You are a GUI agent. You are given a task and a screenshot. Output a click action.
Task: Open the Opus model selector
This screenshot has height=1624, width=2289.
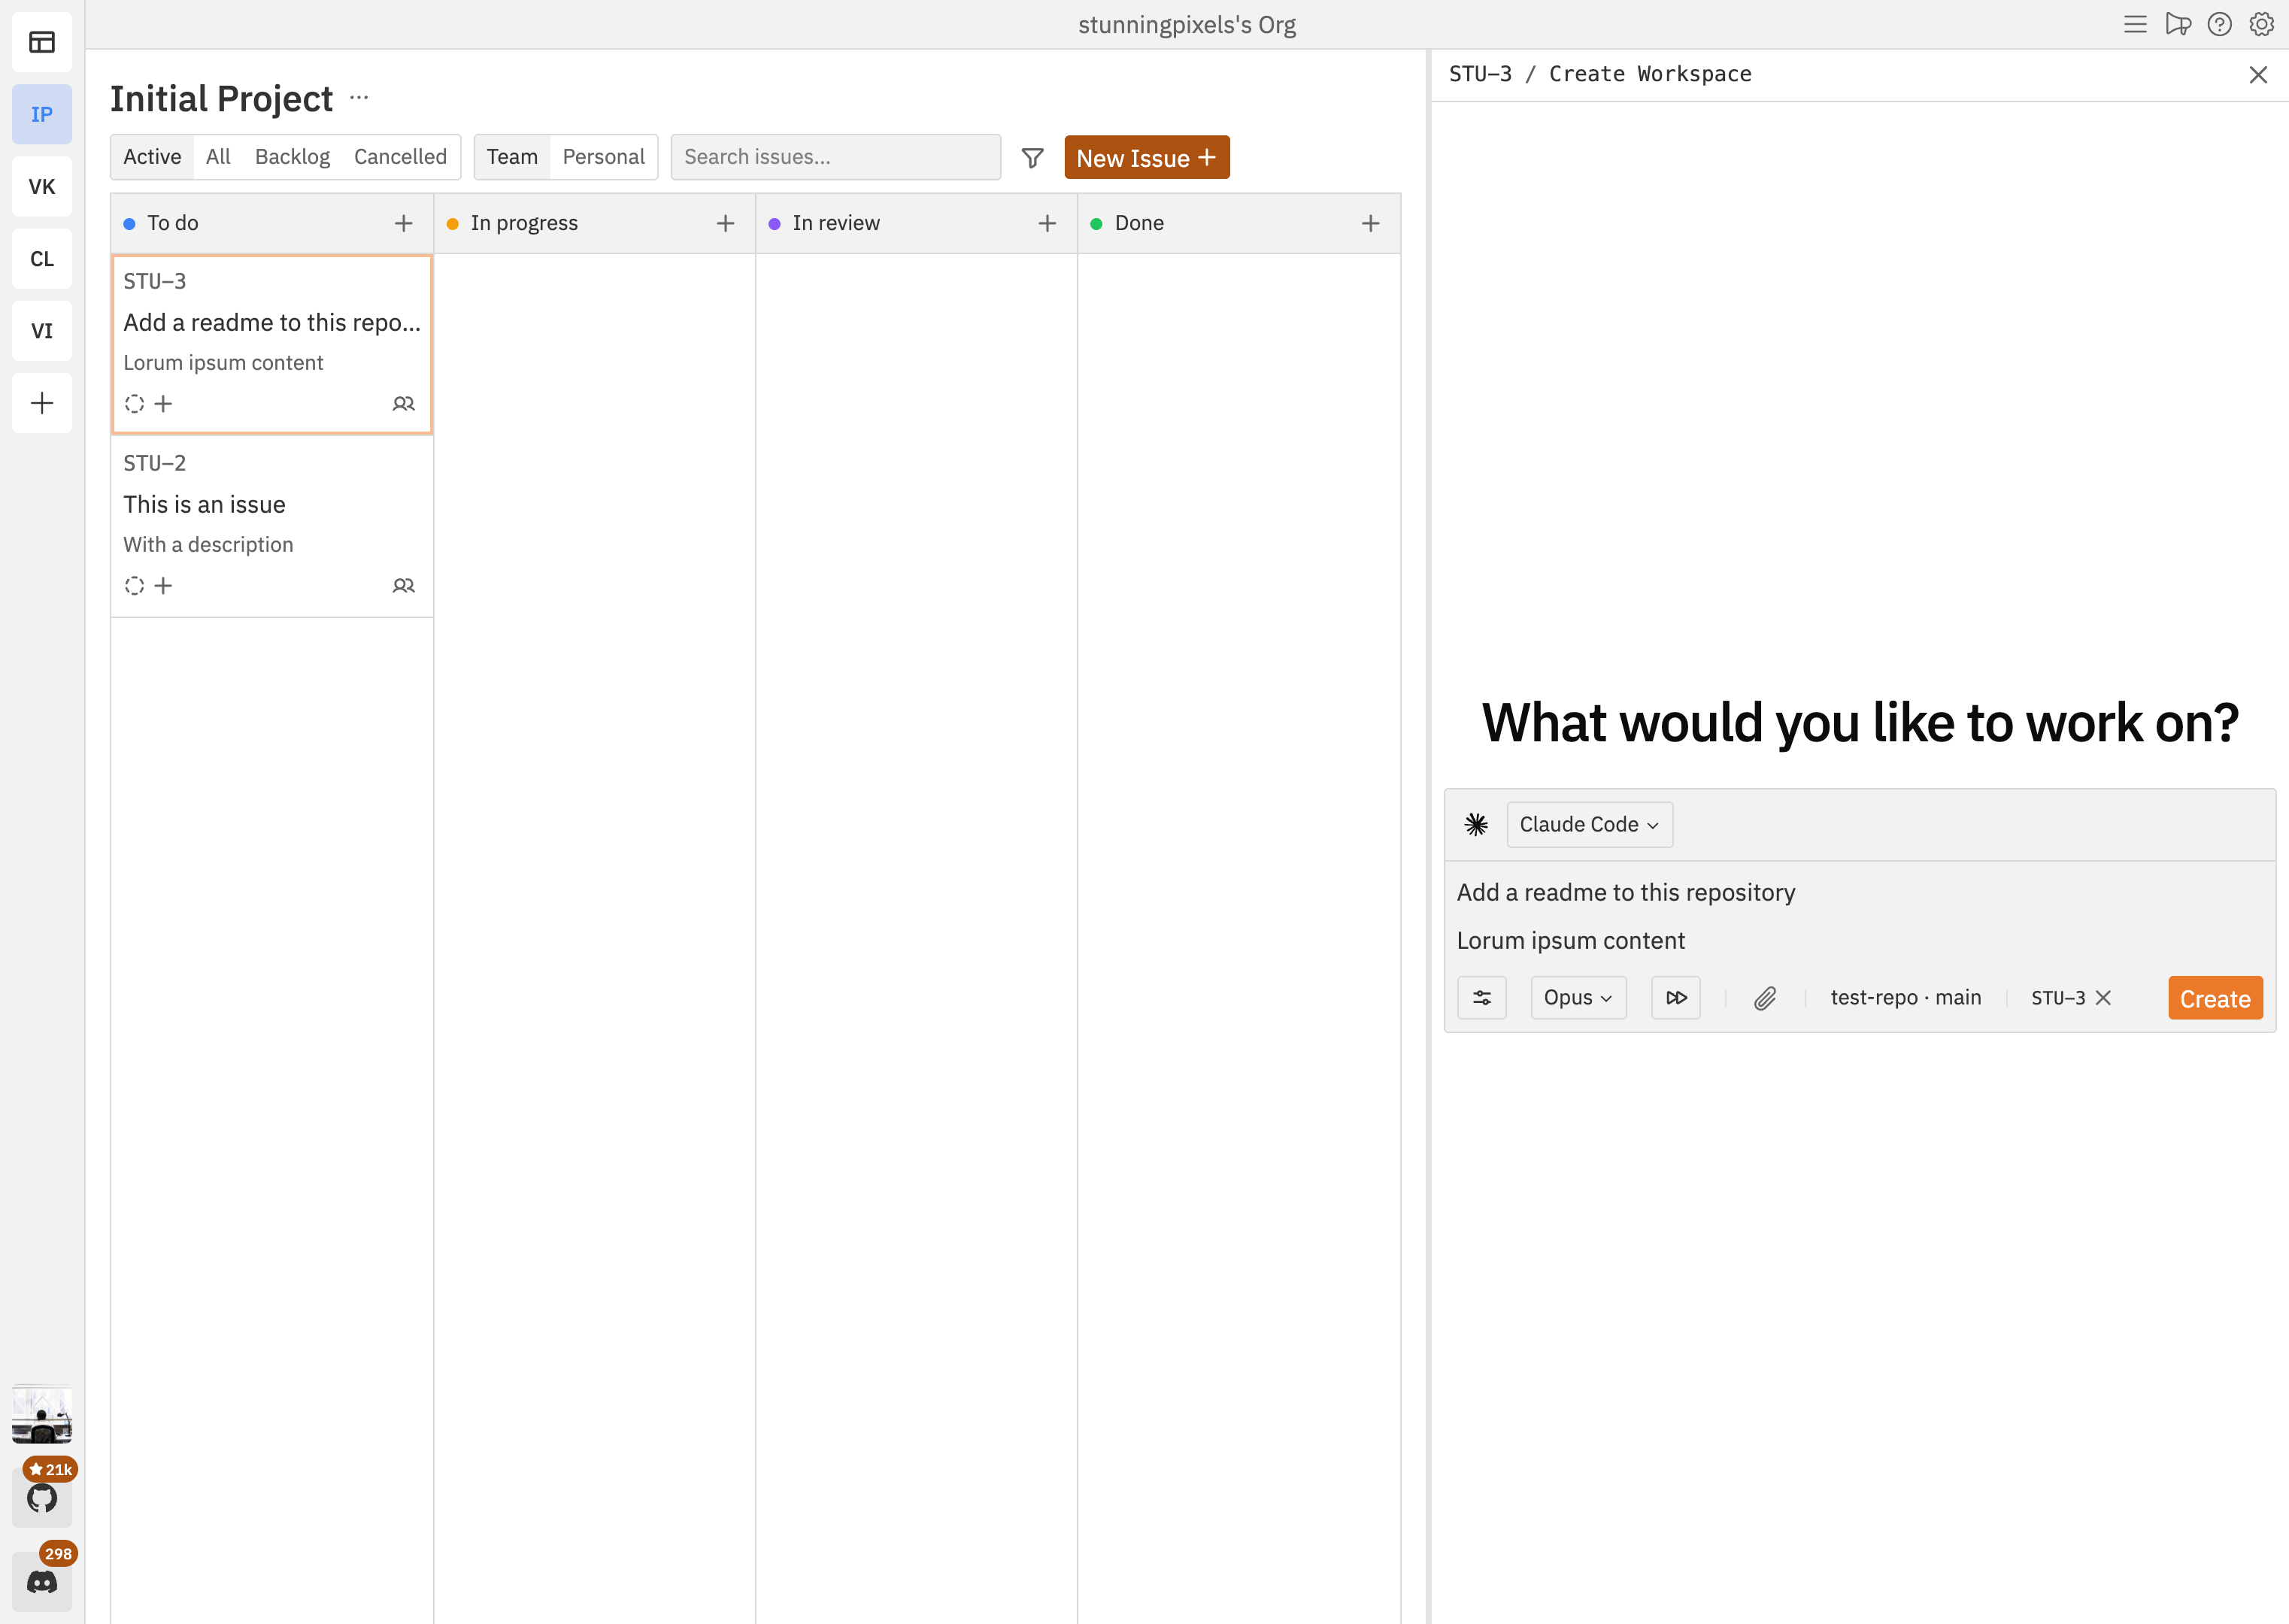coord(1578,997)
